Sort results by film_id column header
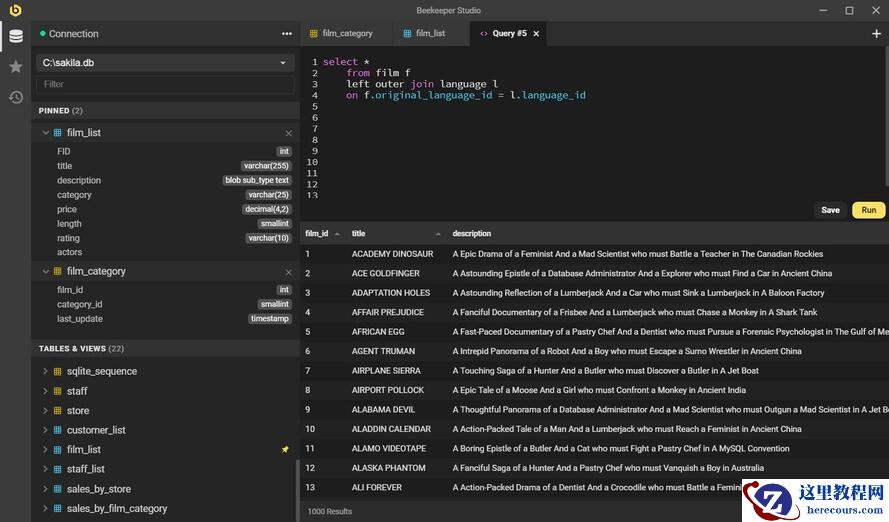This screenshot has width=889, height=522. [x=317, y=233]
